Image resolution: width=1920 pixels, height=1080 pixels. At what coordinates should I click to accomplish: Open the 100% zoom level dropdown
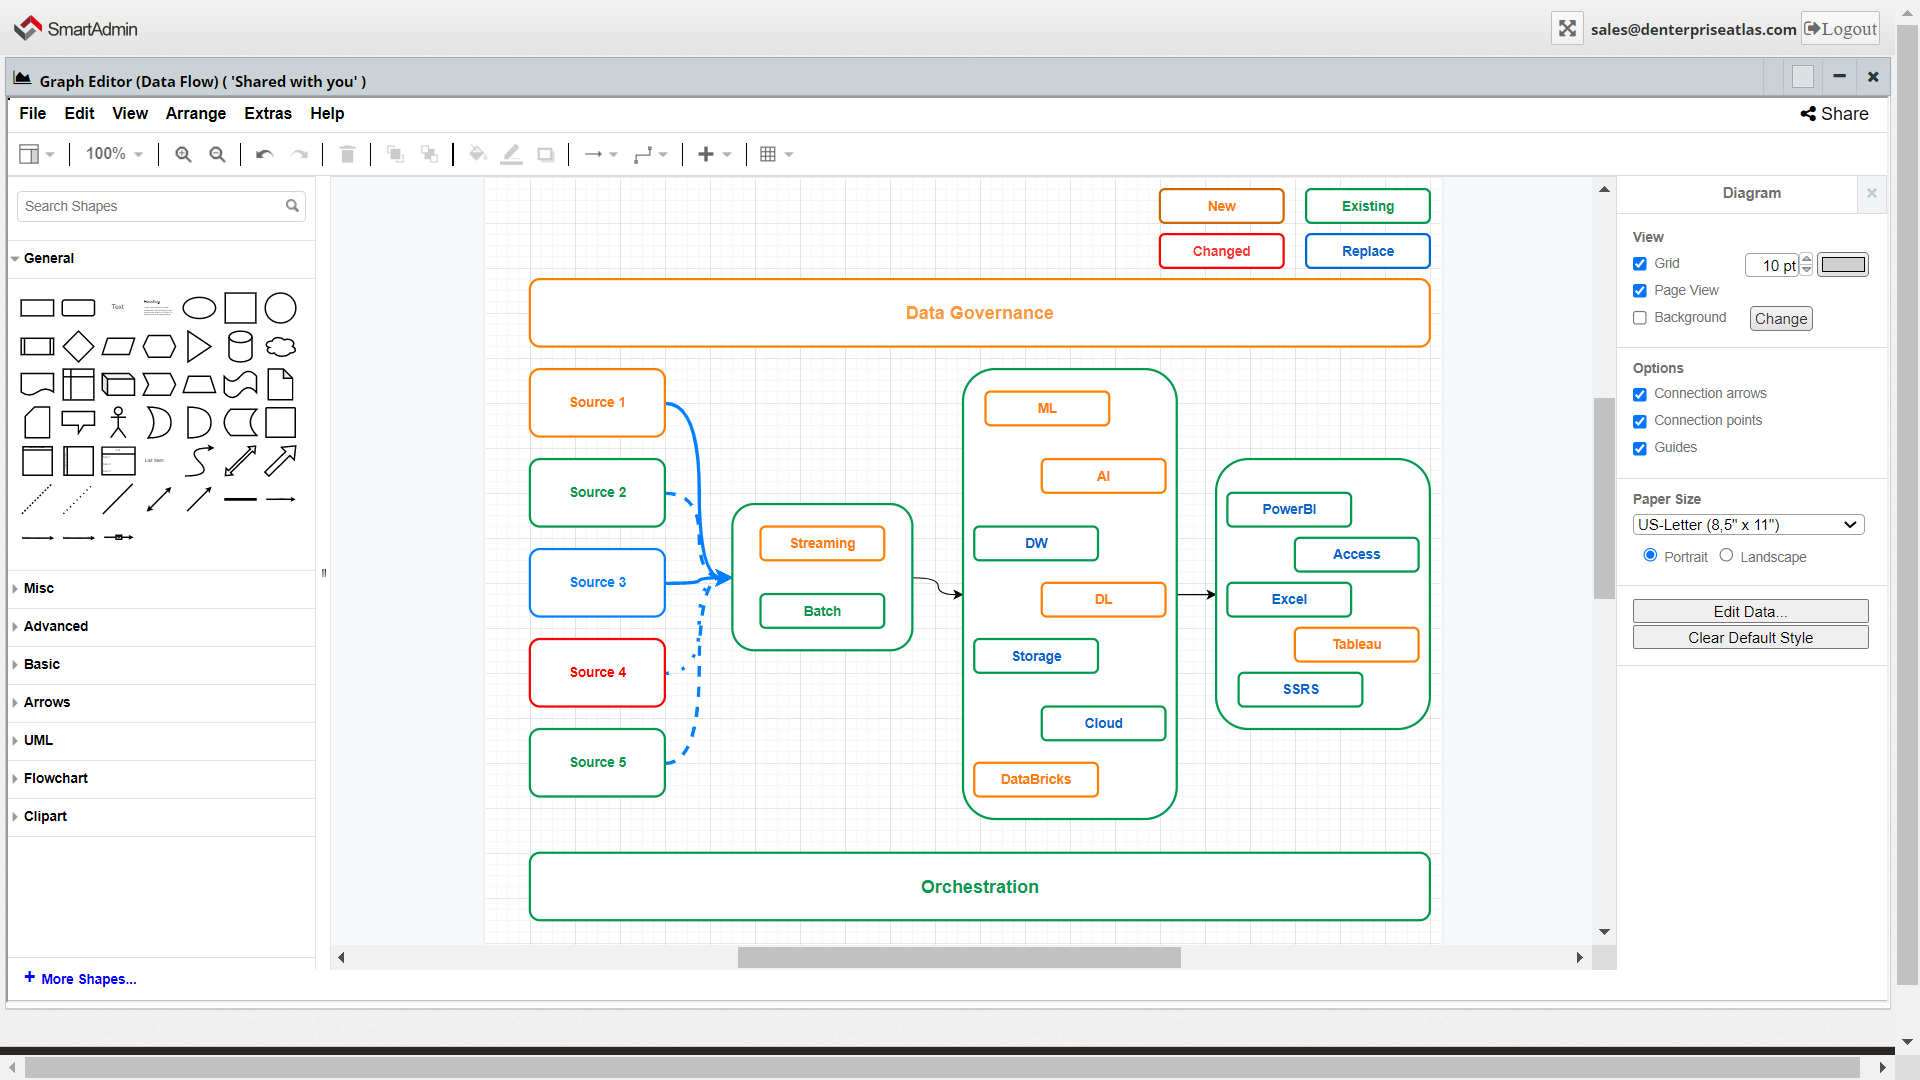(113, 154)
